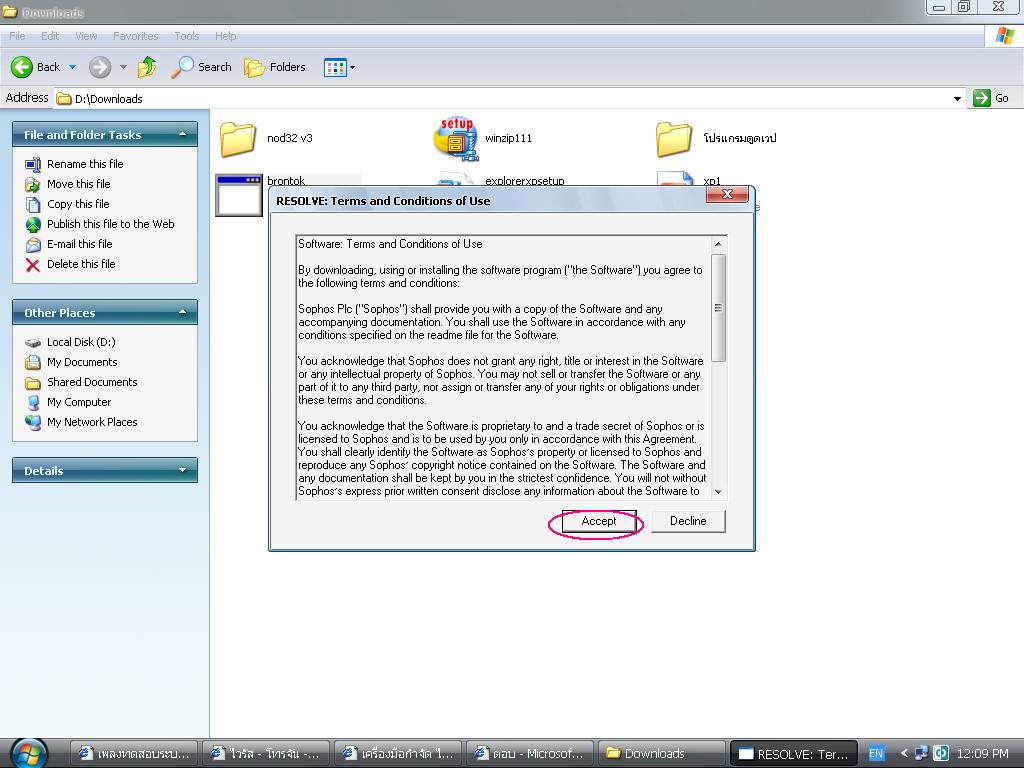Click the network connection tray icon
The height and width of the screenshot is (768, 1024).
click(921, 753)
